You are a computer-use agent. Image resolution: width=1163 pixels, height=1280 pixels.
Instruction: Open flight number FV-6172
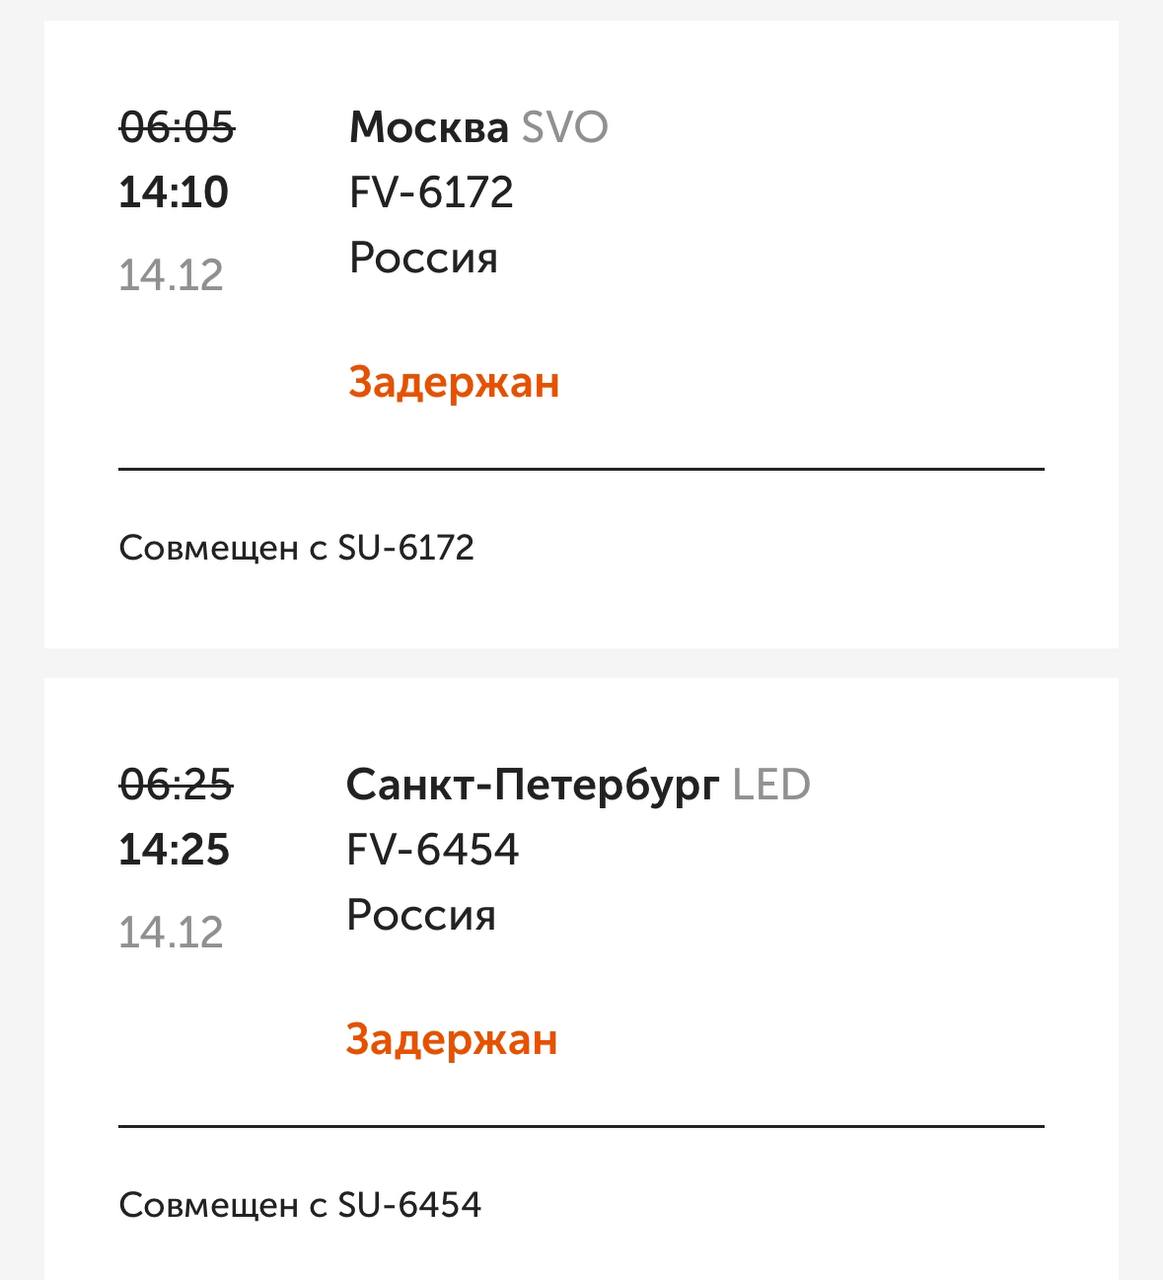(x=431, y=192)
